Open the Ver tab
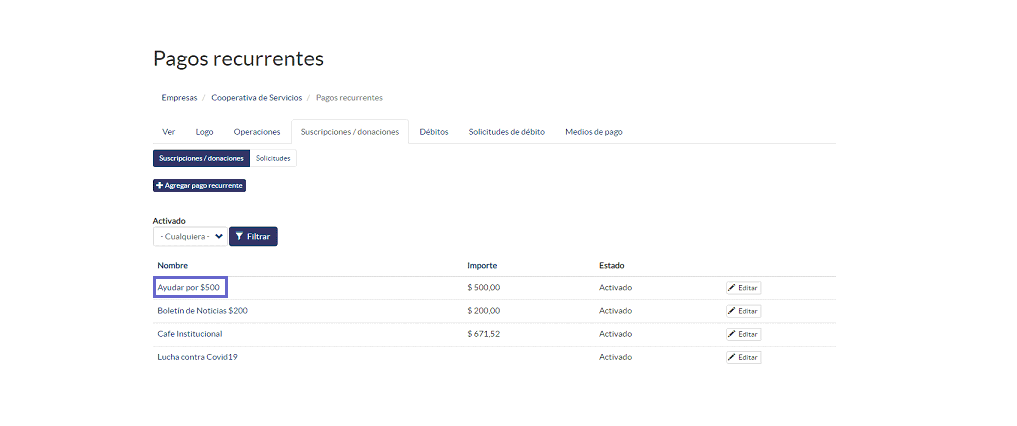The image size is (1017, 426). coord(169,132)
